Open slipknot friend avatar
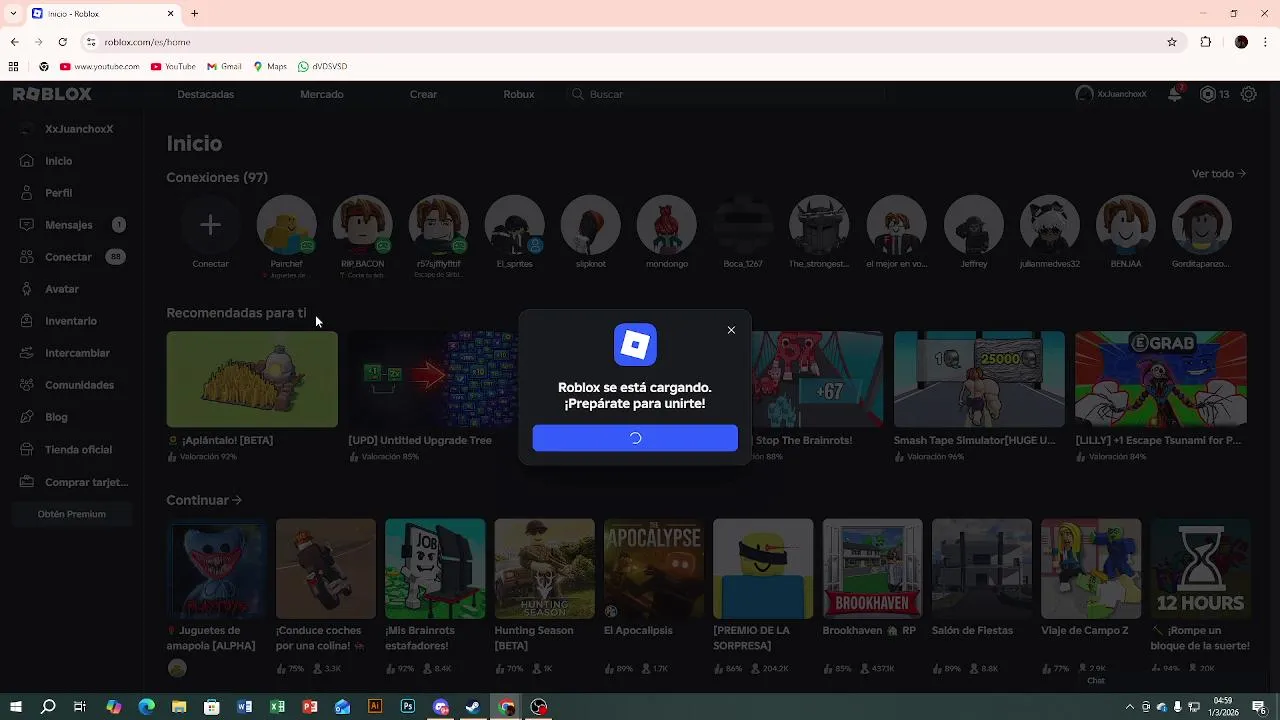The height and width of the screenshot is (720, 1280). 590,225
